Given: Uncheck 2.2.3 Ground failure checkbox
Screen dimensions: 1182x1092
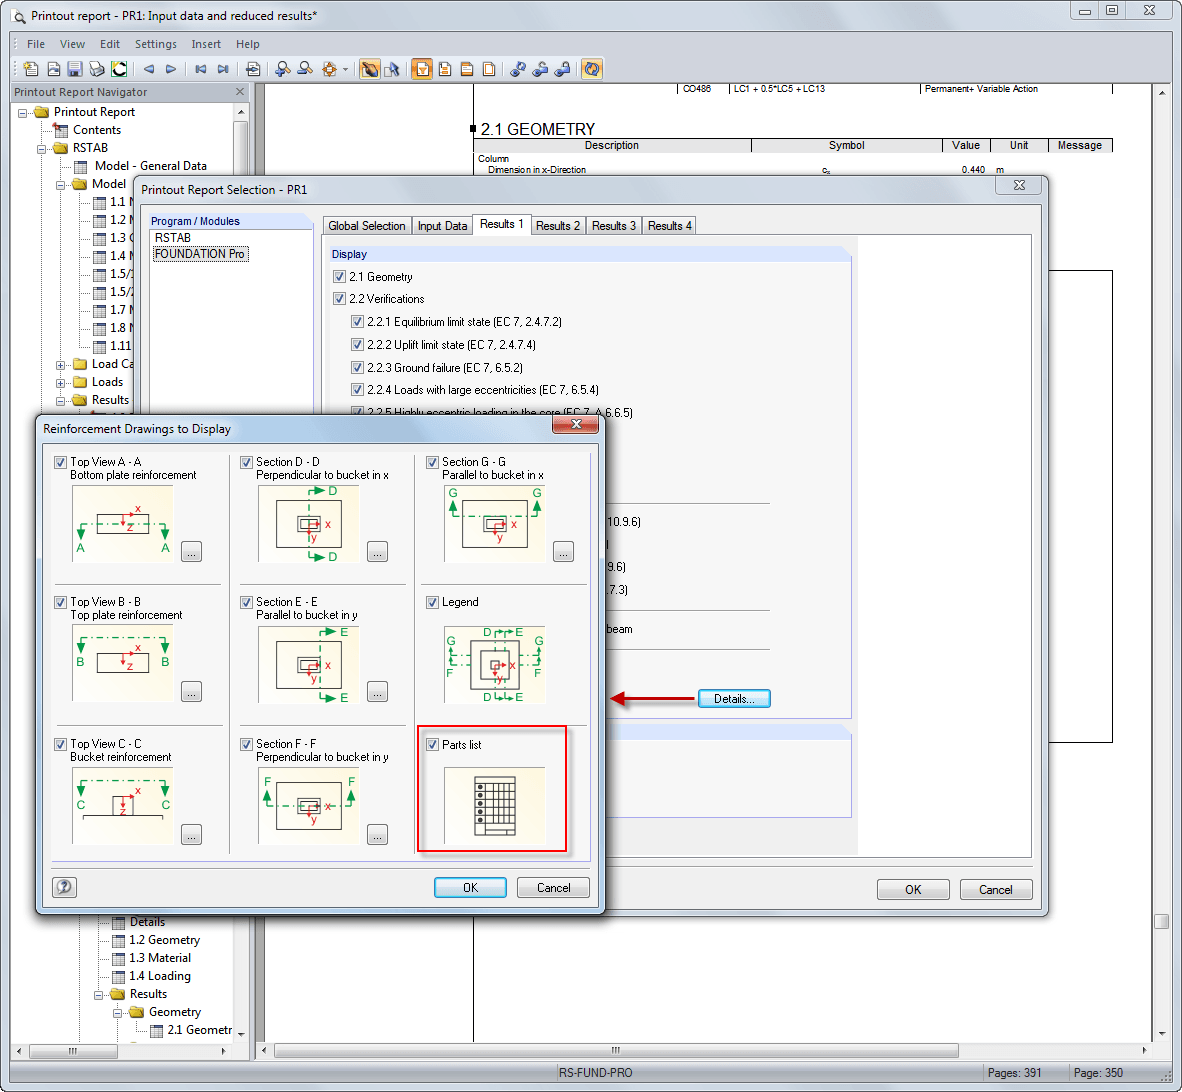Looking at the screenshot, I should pyautogui.click(x=357, y=368).
